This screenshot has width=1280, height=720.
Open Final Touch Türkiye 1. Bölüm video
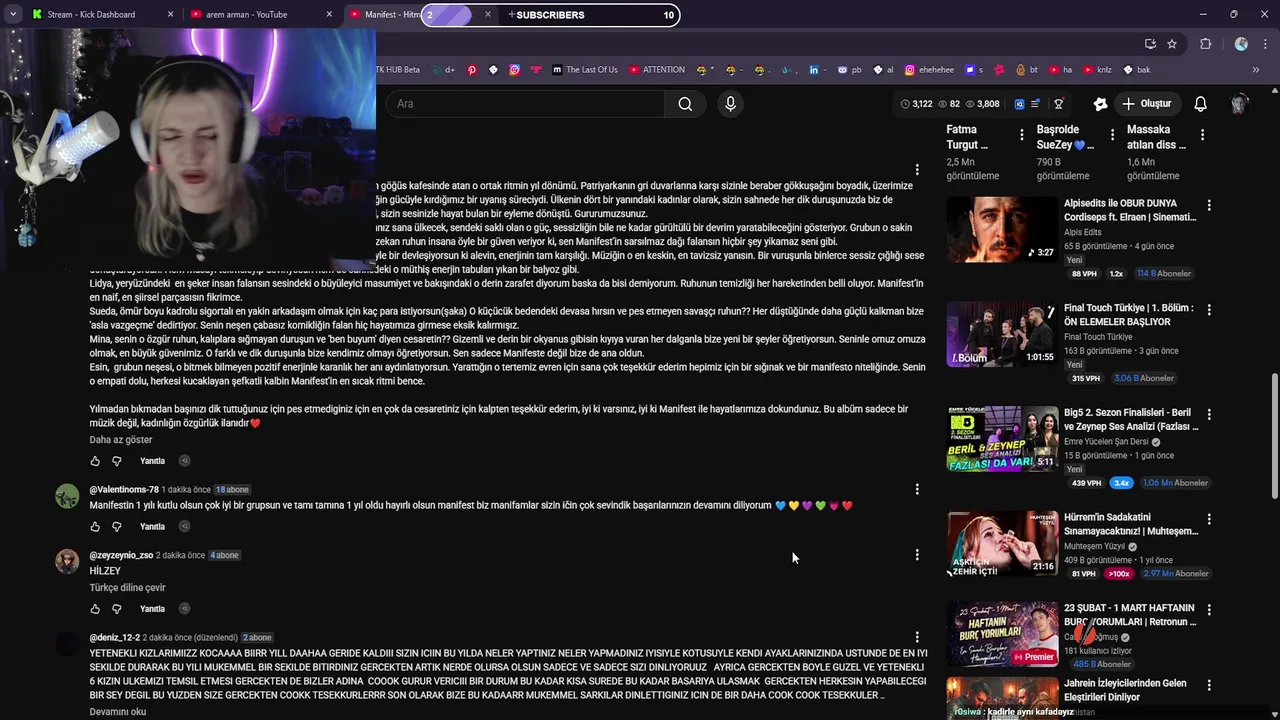[1002, 334]
